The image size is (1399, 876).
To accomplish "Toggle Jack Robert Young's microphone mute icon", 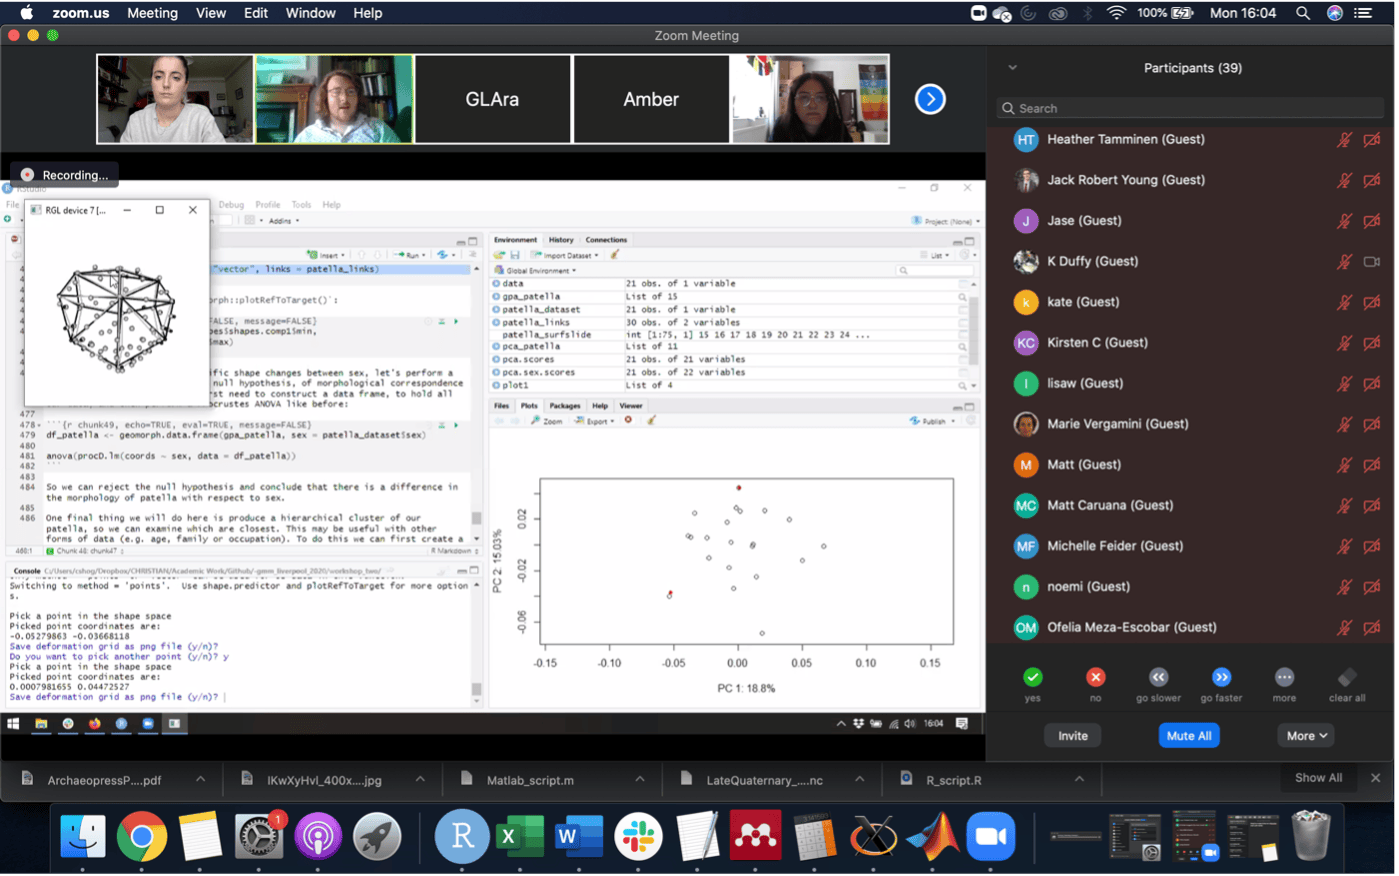I will [x=1345, y=180].
